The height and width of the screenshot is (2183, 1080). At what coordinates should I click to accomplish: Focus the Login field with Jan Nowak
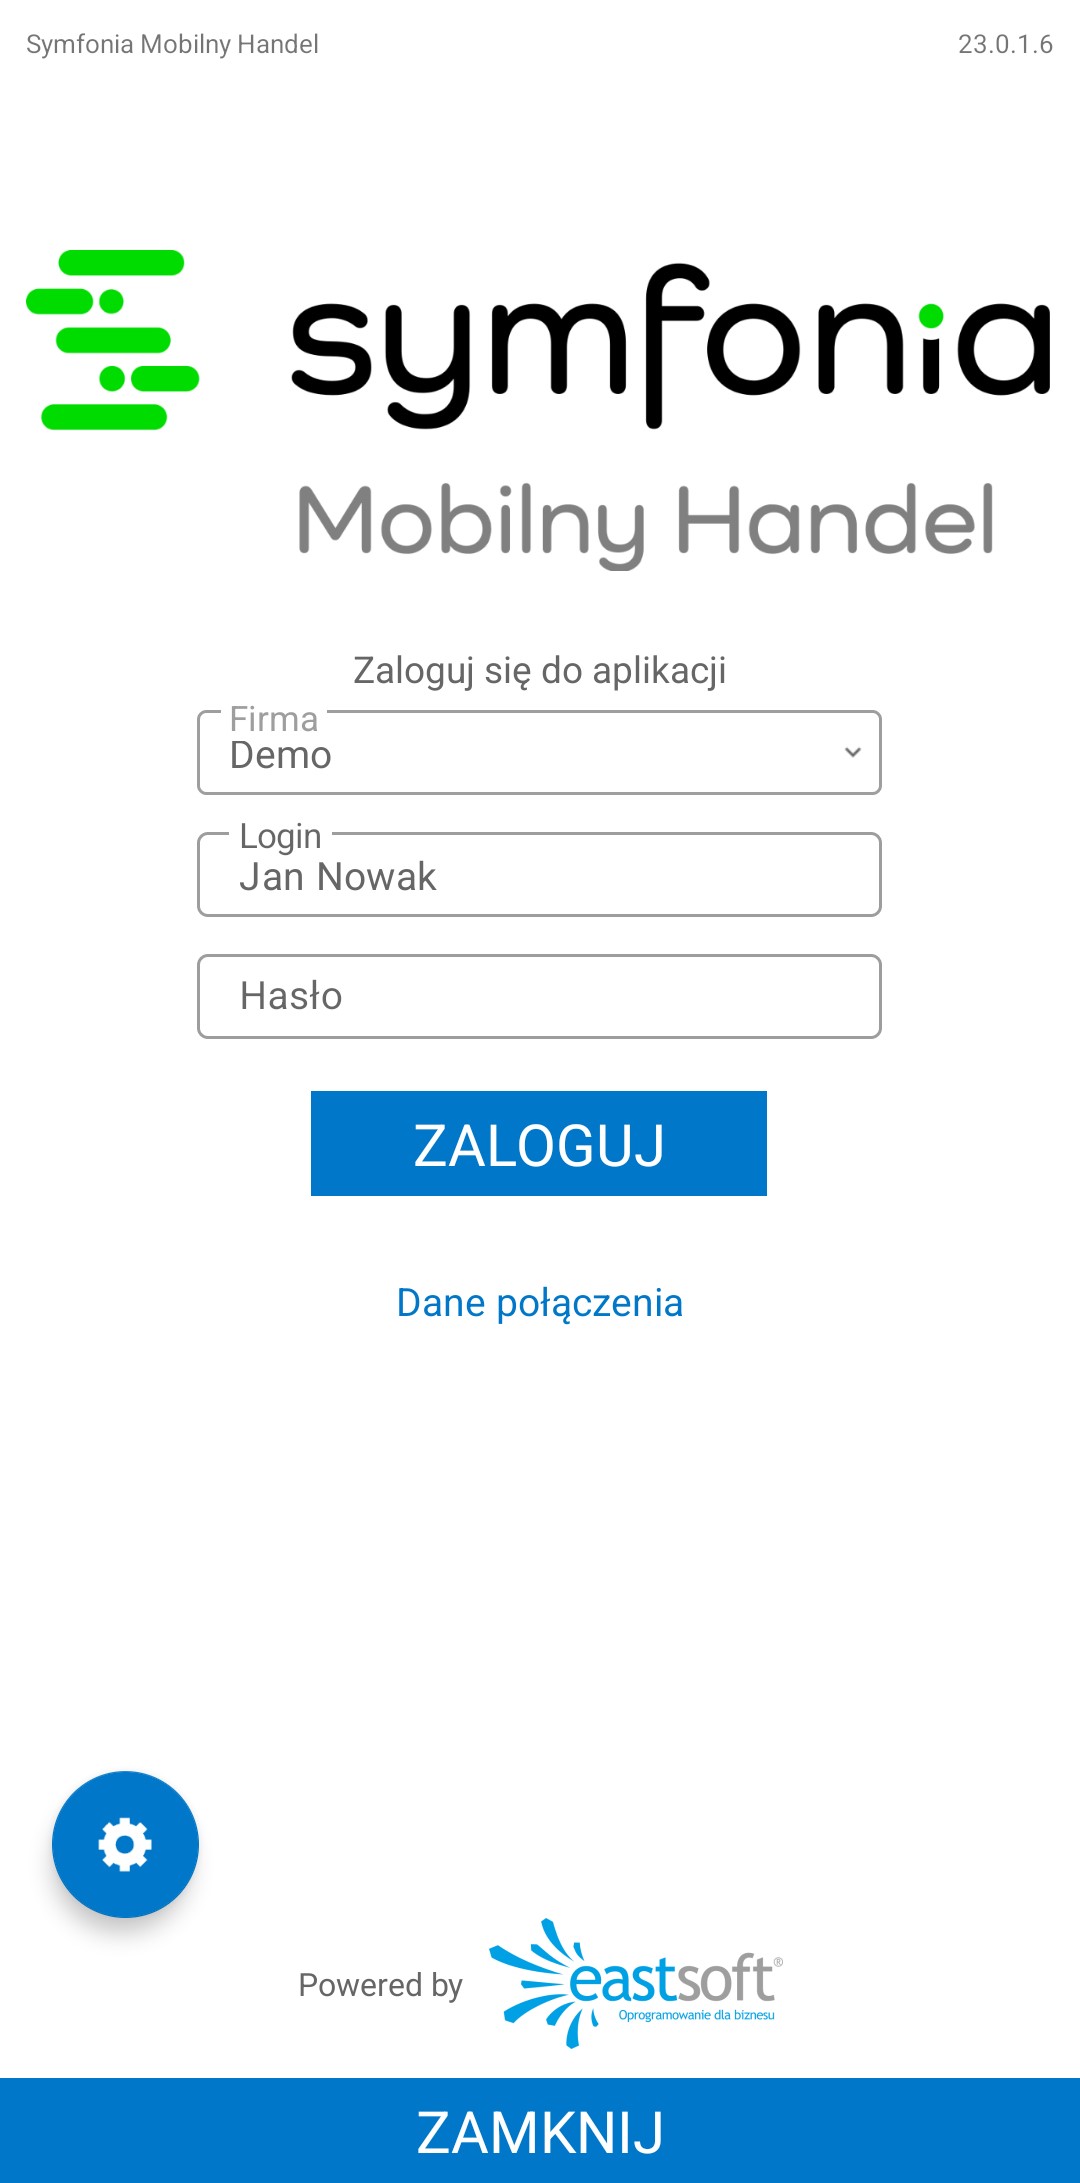539,877
